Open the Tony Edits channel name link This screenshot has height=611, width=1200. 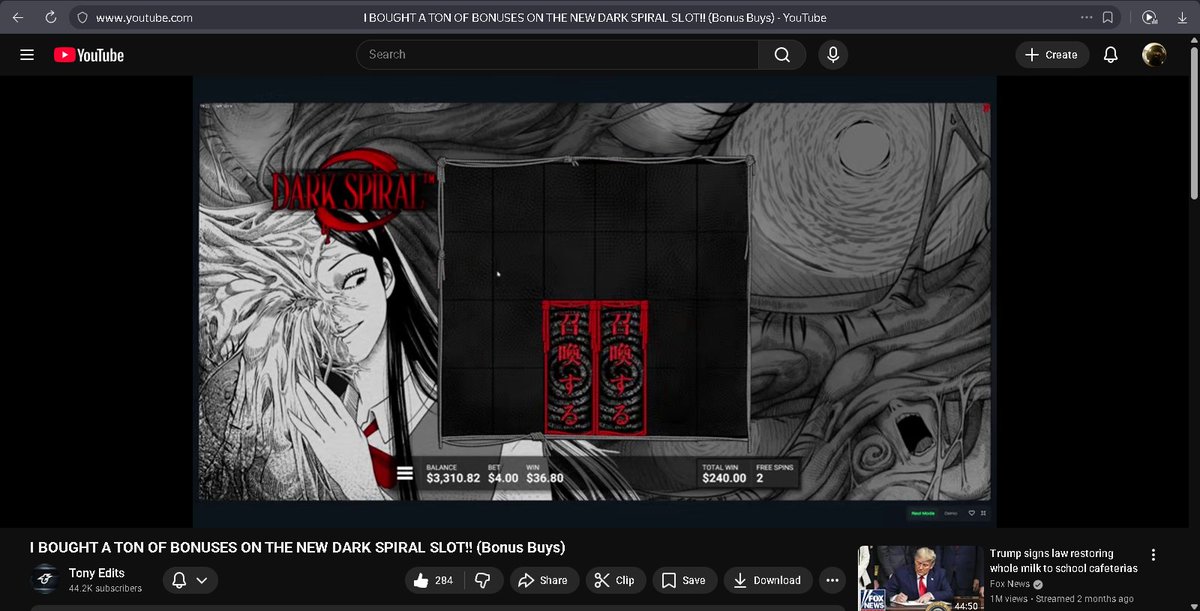(96, 573)
